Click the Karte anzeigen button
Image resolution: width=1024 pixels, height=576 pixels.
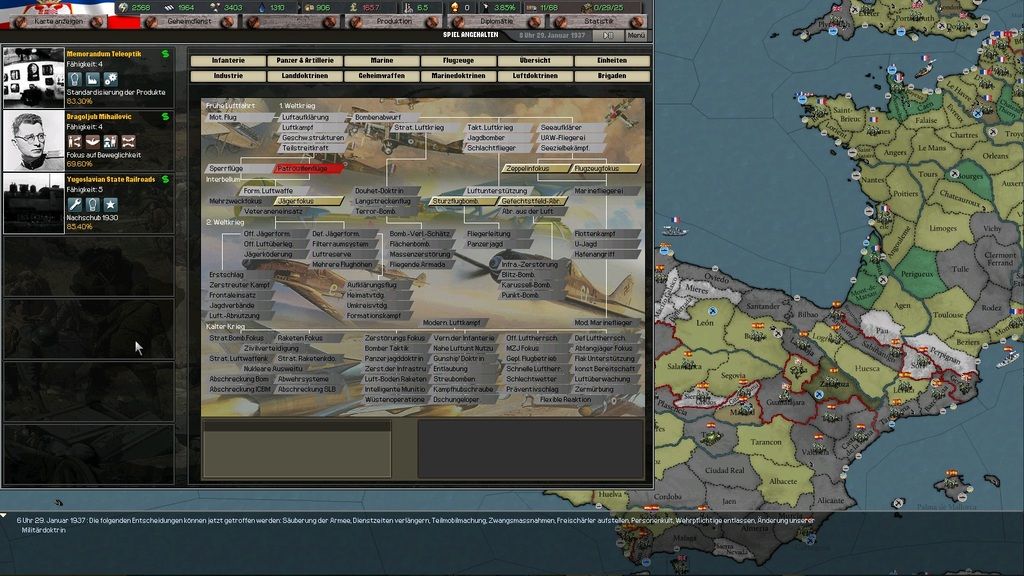tap(59, 22)
